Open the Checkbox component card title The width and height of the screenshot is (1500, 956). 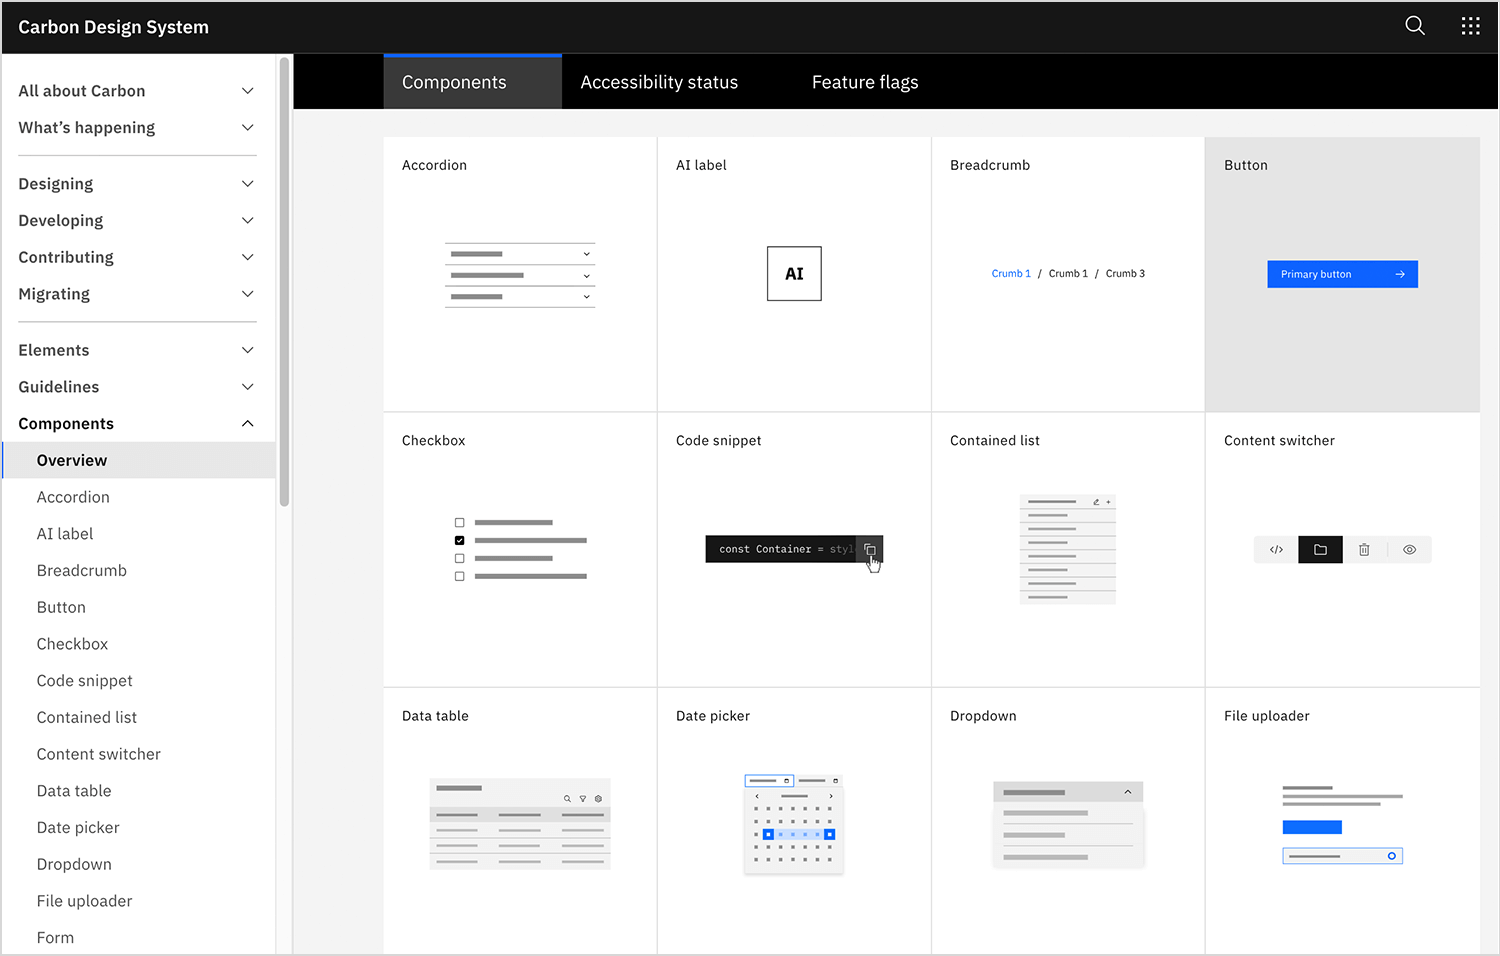(434, 440)
